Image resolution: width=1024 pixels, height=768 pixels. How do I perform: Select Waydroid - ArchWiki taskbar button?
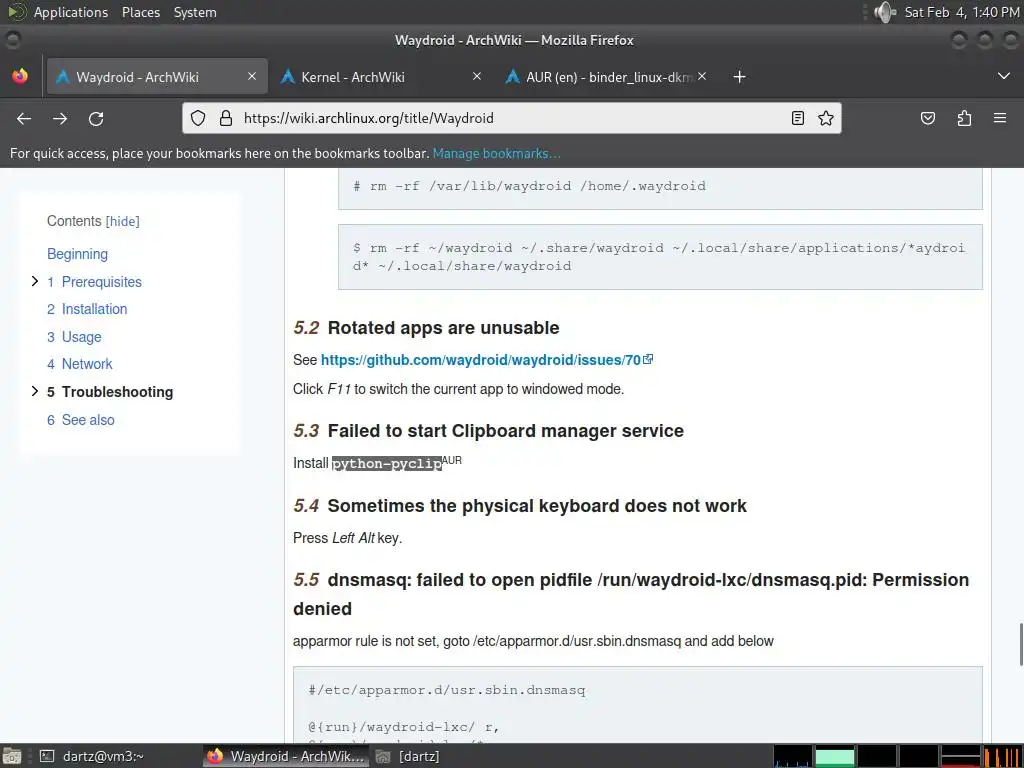point(286,756)
